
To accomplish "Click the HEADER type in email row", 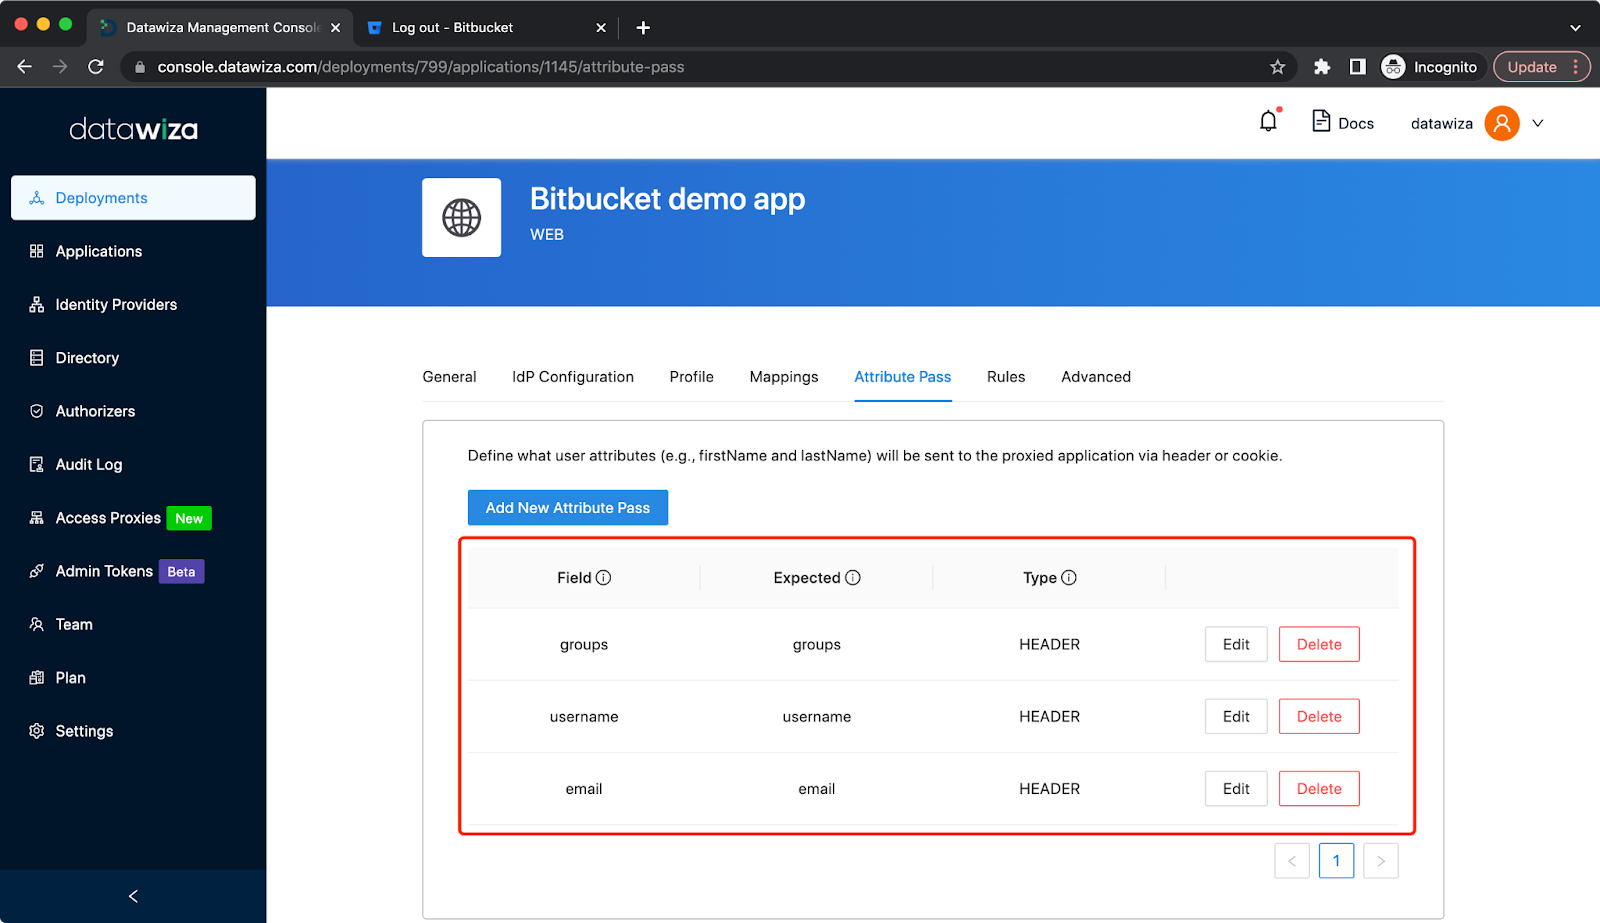I will [x=1049, y=789].
